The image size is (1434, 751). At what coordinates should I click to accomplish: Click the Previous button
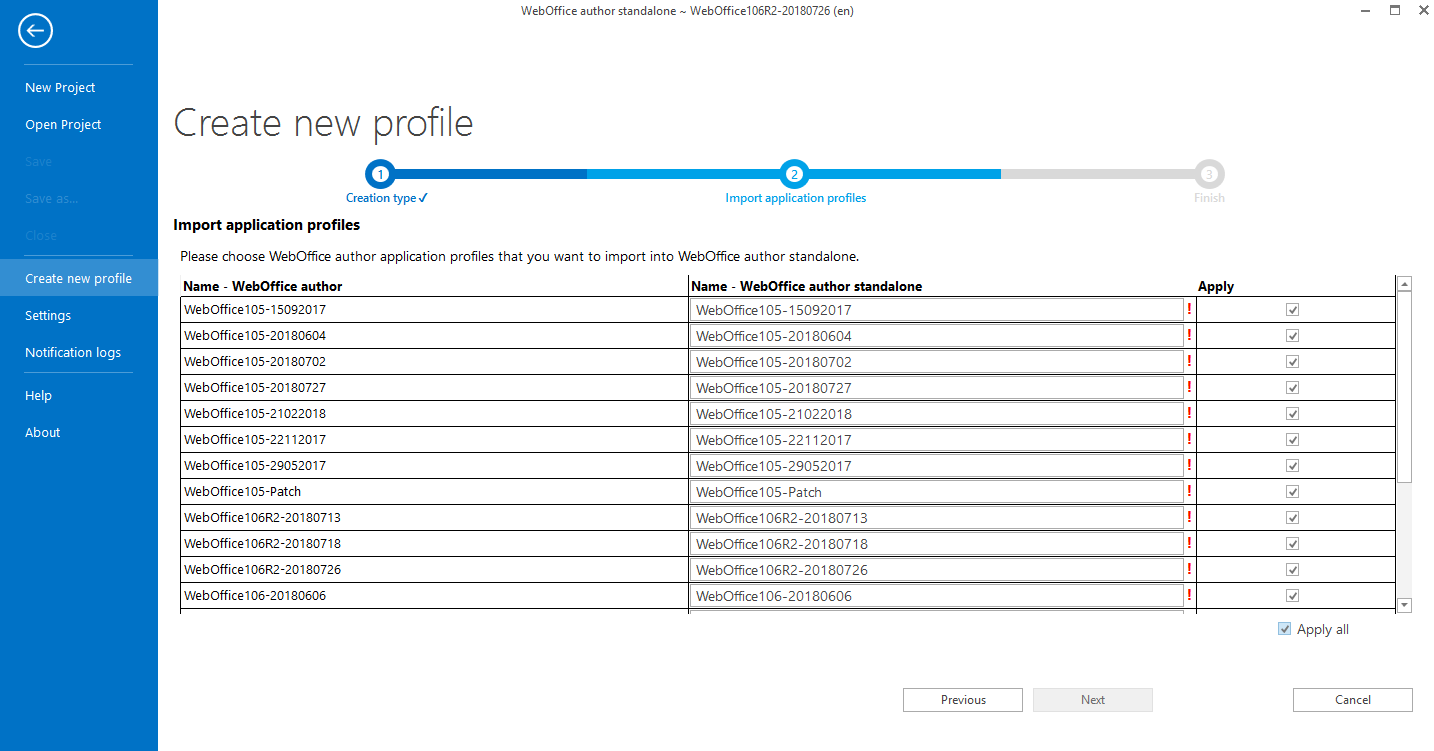[x=962, y=699]
